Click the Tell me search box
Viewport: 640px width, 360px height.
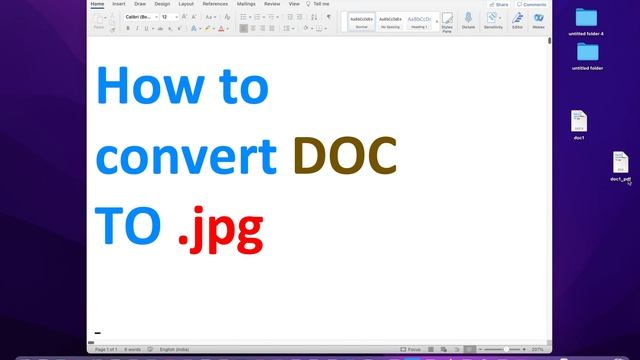[x=318, y=4]
